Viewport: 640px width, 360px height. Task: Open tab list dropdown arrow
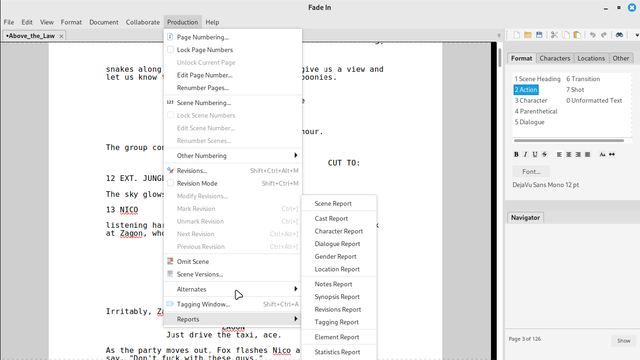click(x=499, y=36)
